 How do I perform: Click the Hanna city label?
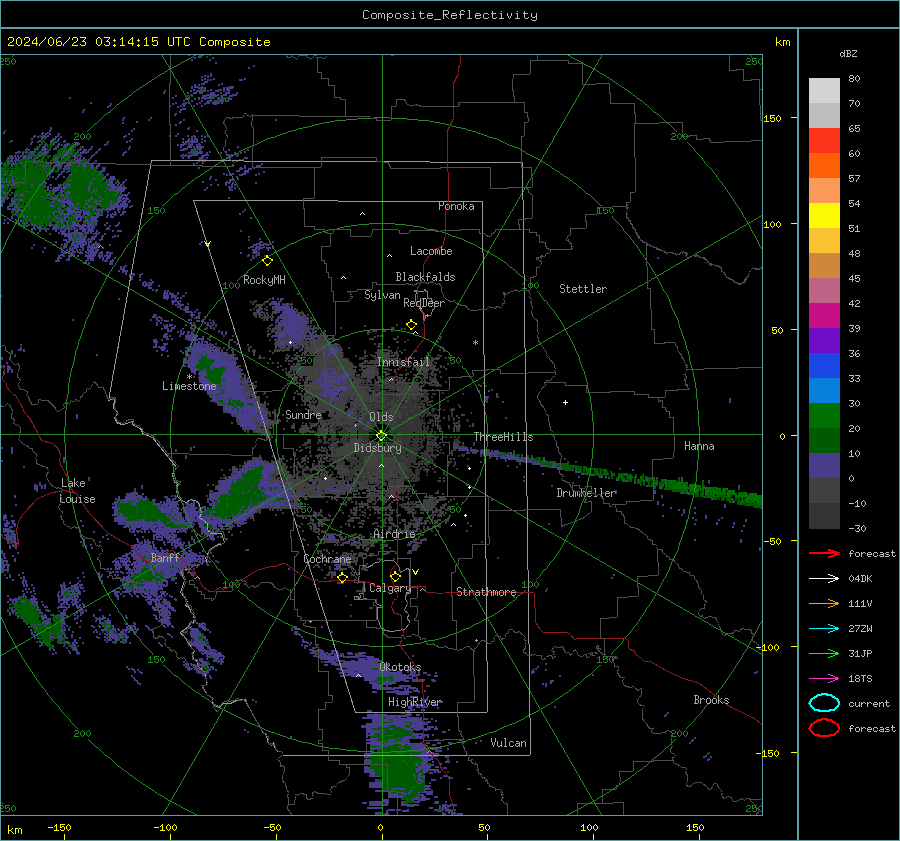click(x=699, y=446)
